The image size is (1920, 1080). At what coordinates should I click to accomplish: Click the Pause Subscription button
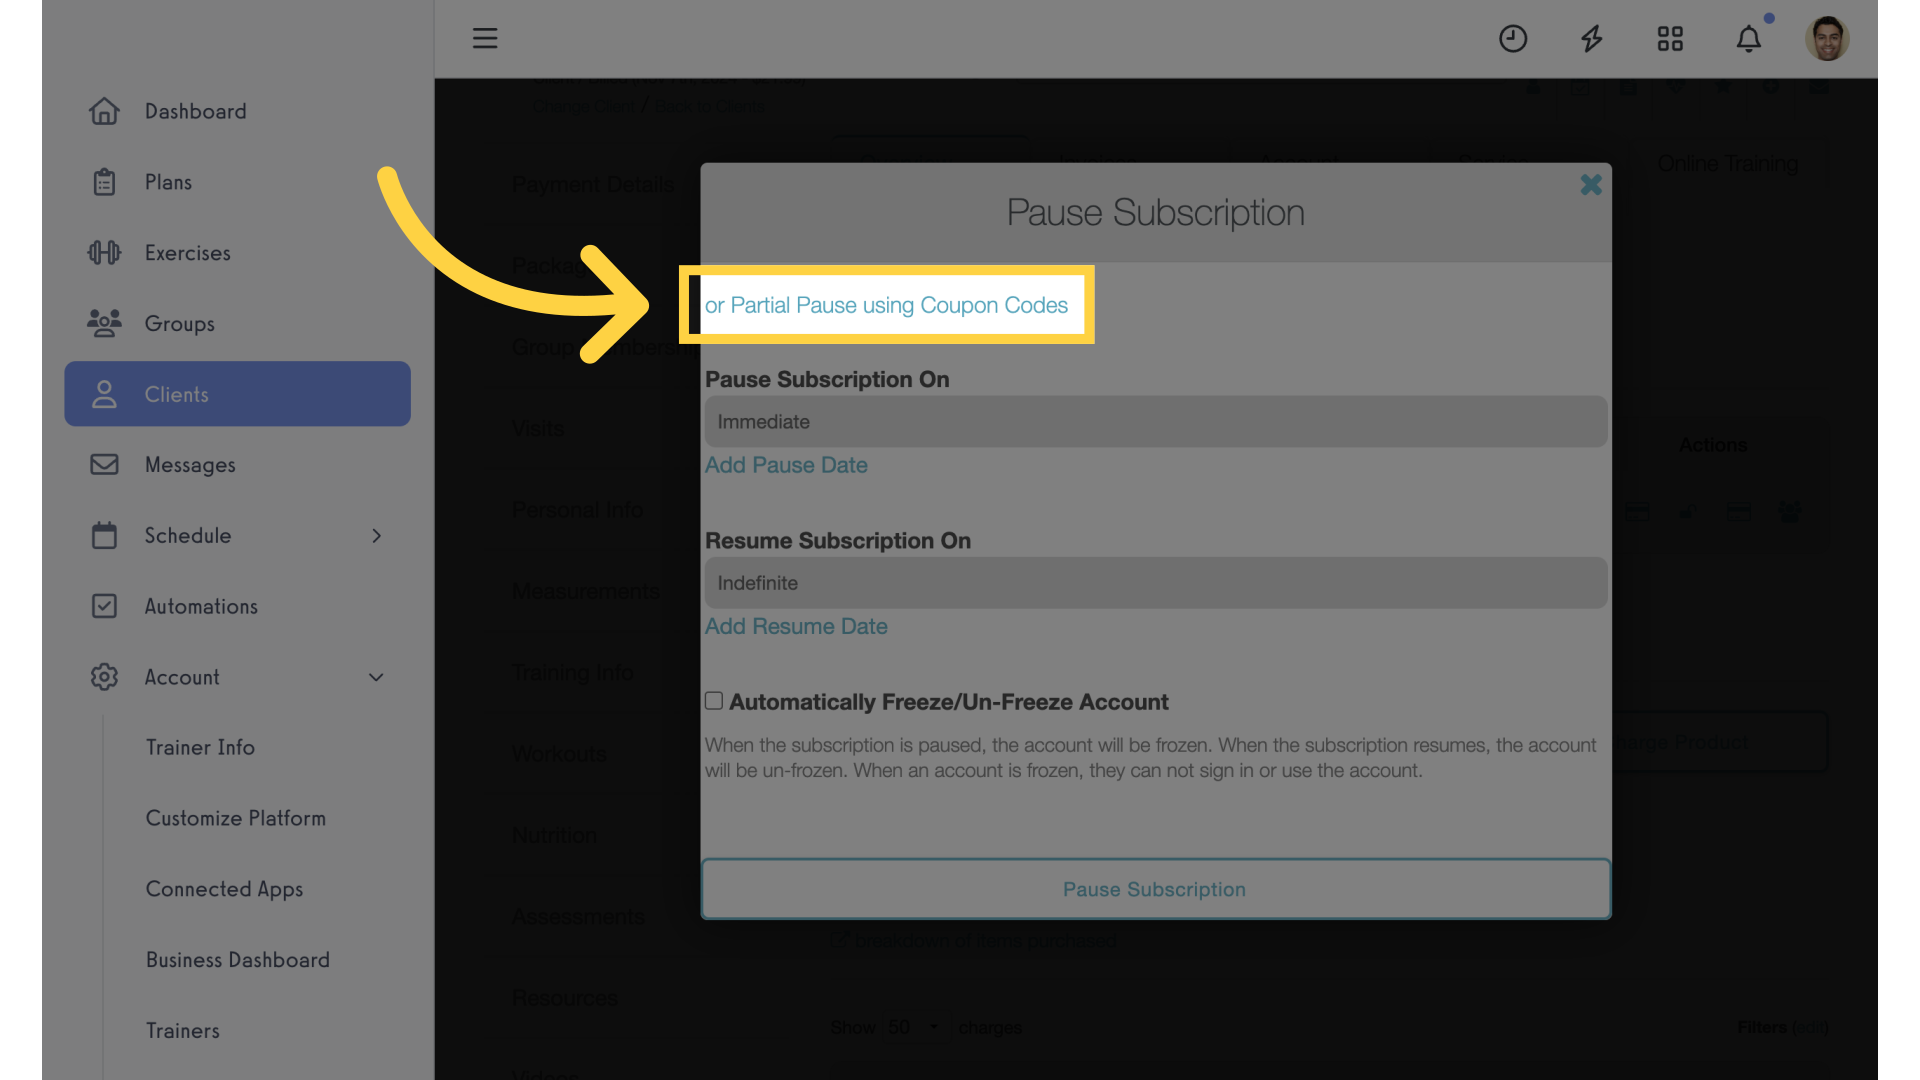(x=1154, y=887)
